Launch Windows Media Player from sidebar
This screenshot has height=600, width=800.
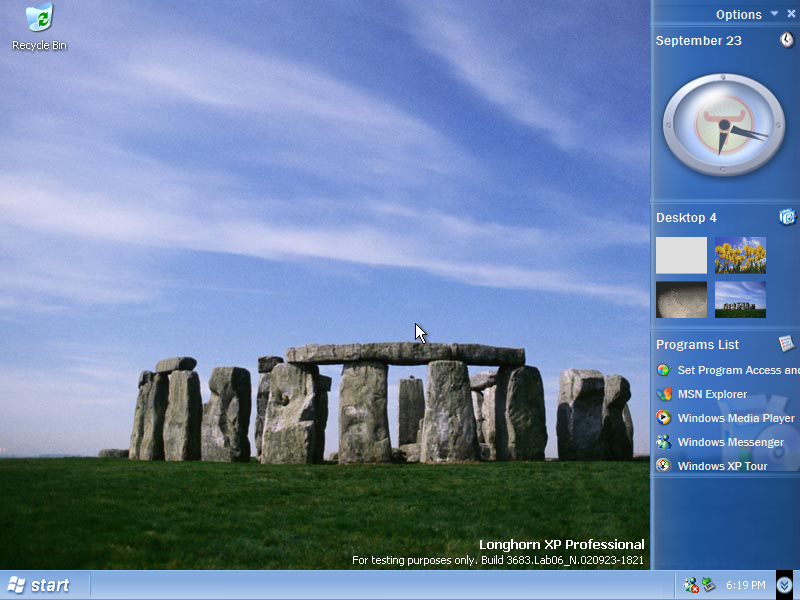pos(735,418)
